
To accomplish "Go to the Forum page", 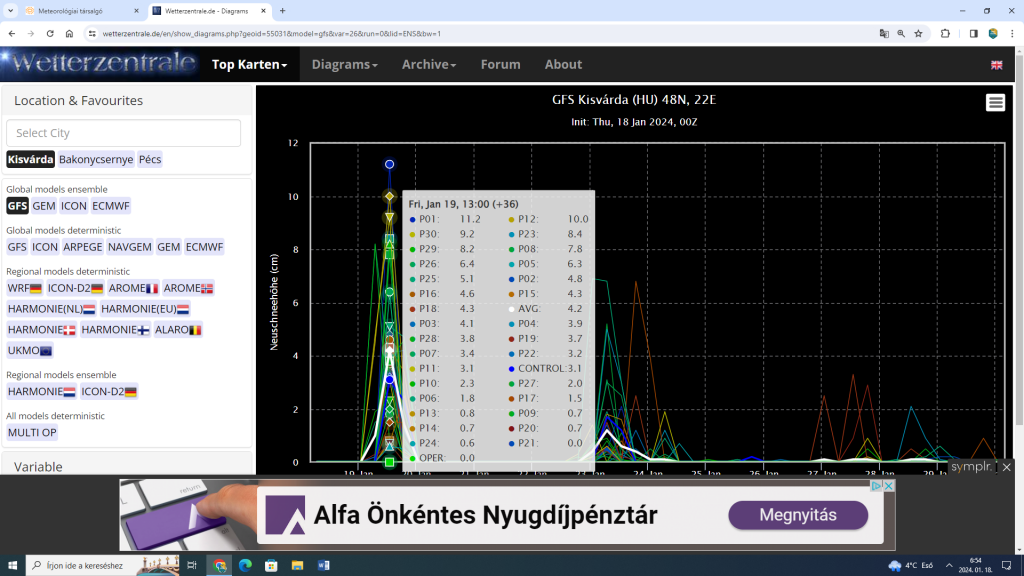I will [x=500, y=64].
